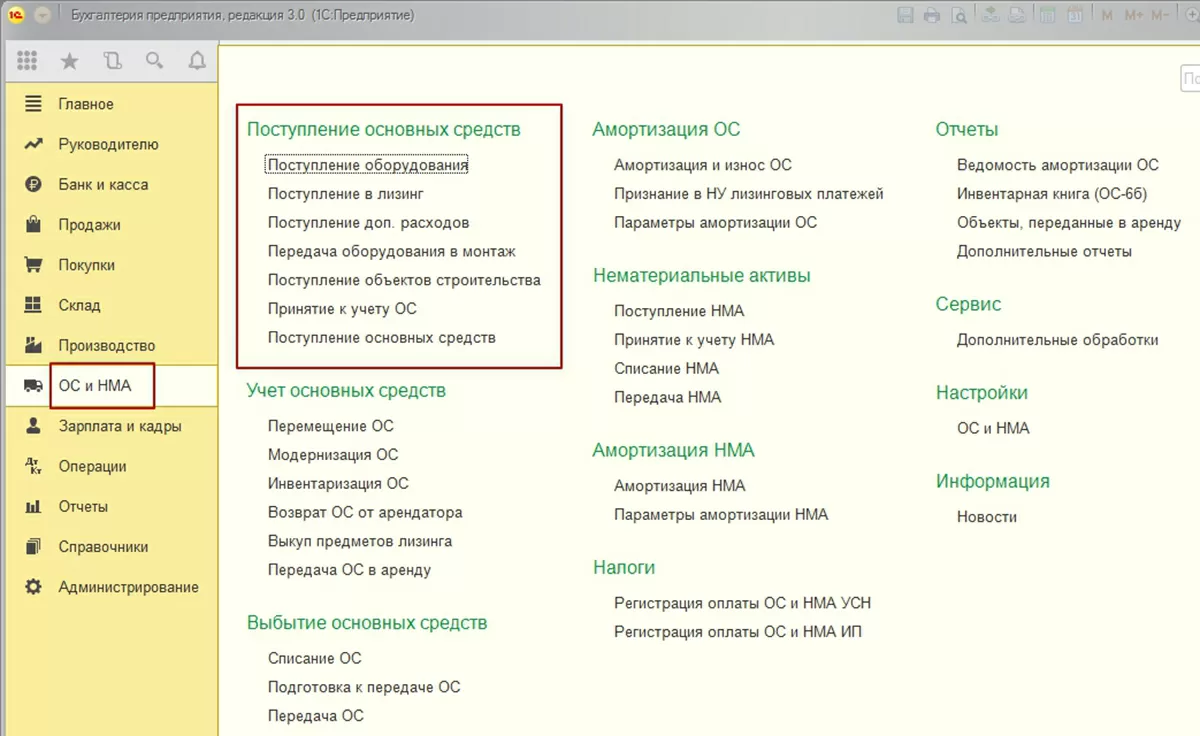Open Передача оборудования в монтаж link
This screenshot has height=736, width=1200.
click(392, 252)
